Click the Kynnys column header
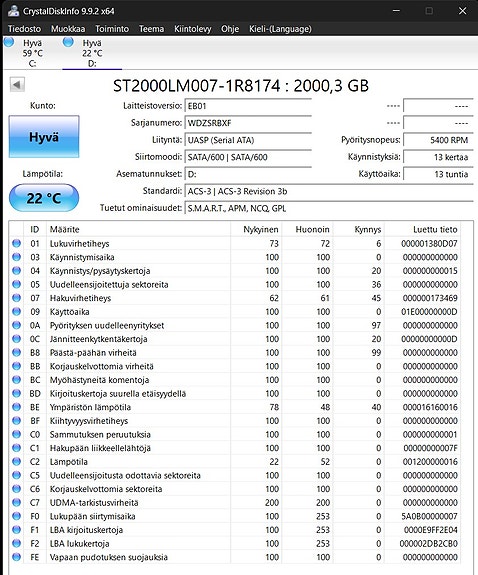Screen dimensions: 478x575 pos(358,229)
